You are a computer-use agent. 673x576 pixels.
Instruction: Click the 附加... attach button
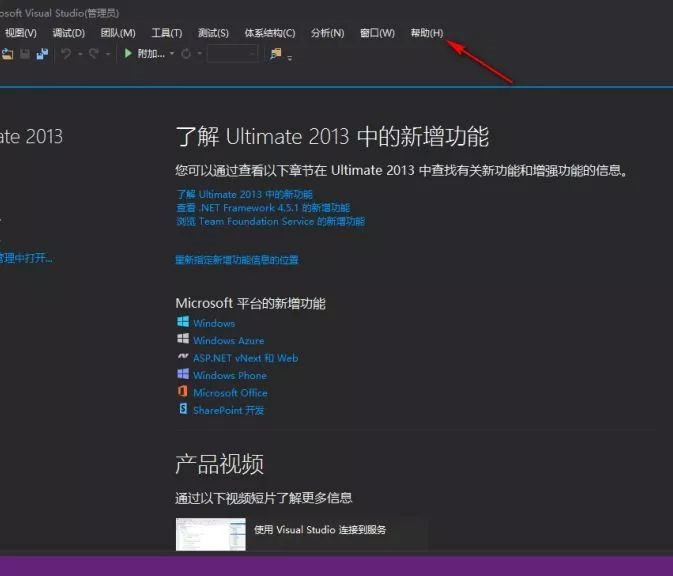tap(151, 54)
